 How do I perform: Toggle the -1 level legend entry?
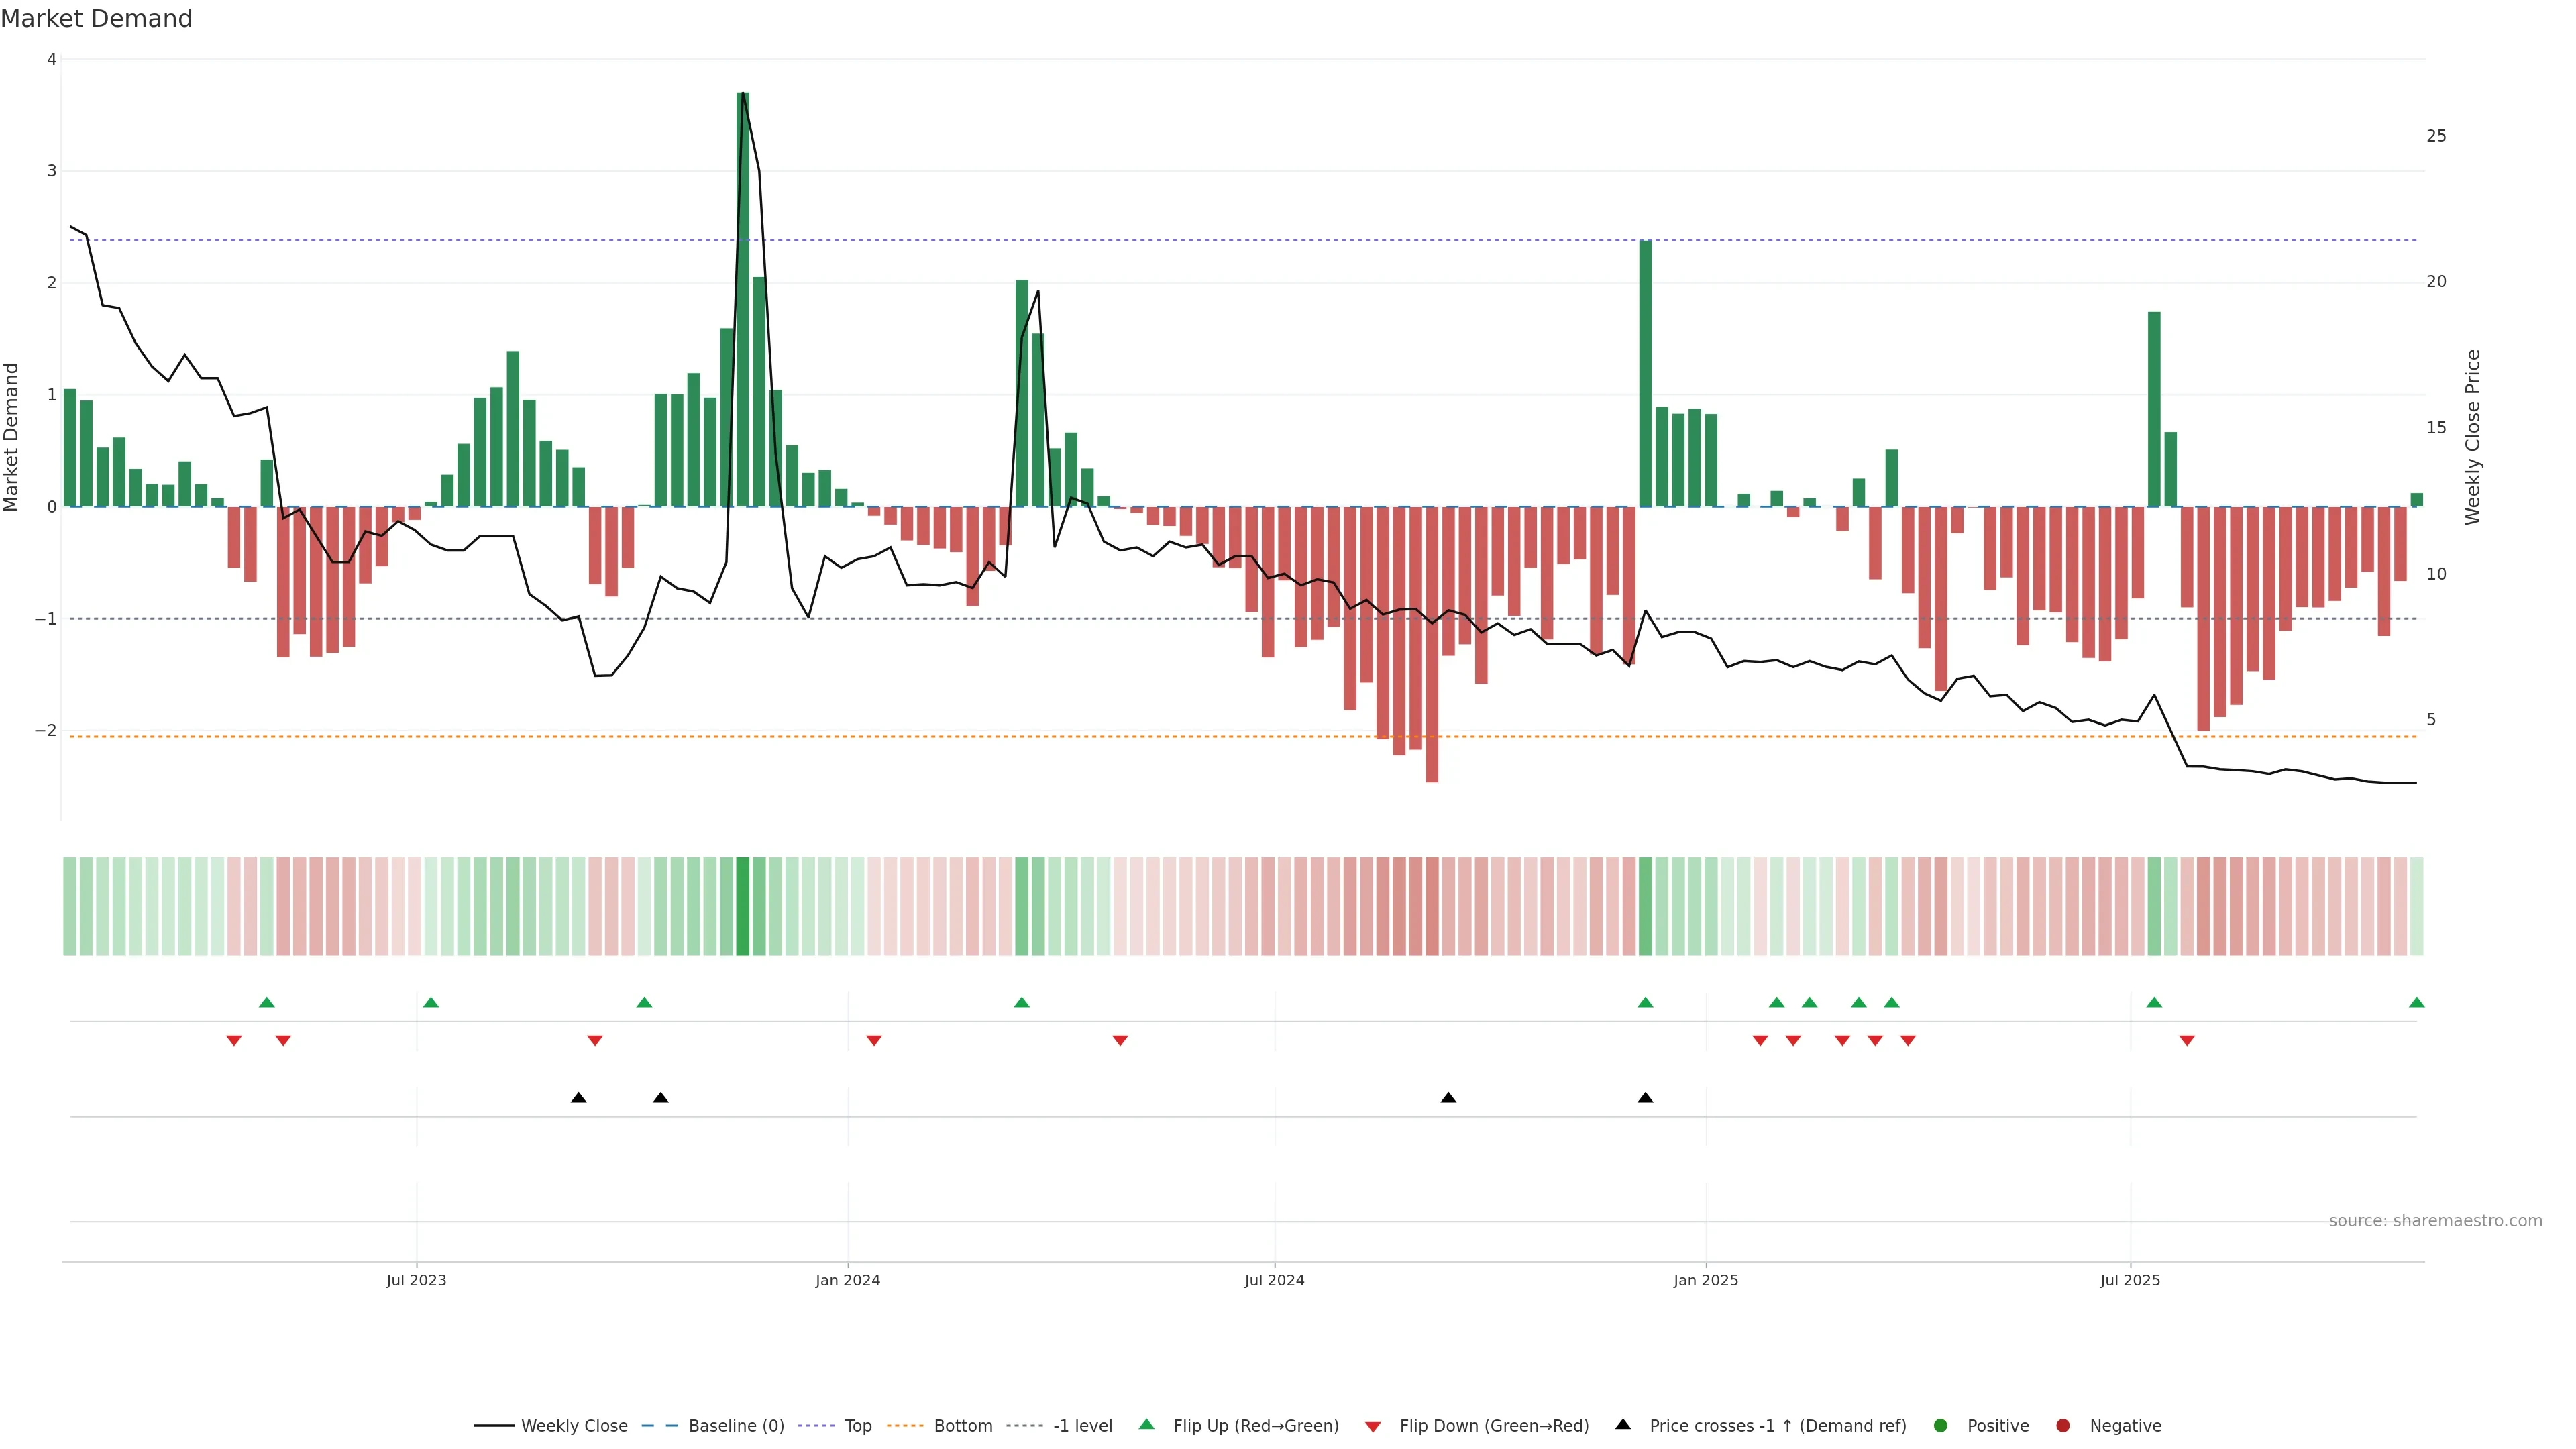click(x=1082, y=1425)
